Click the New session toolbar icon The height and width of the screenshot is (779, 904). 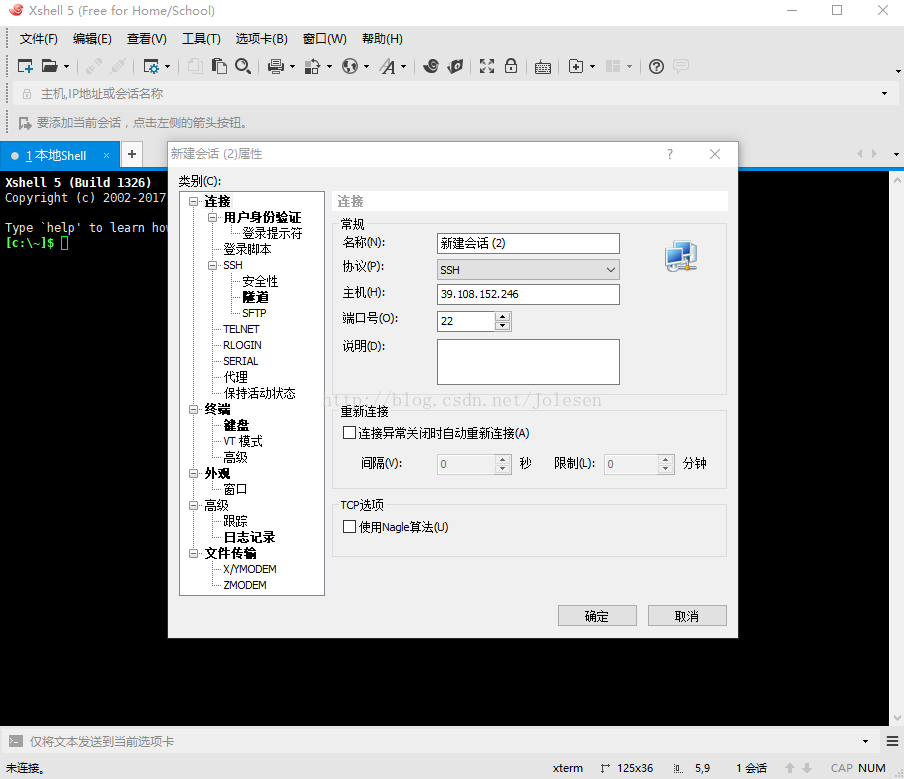(25, 66)
